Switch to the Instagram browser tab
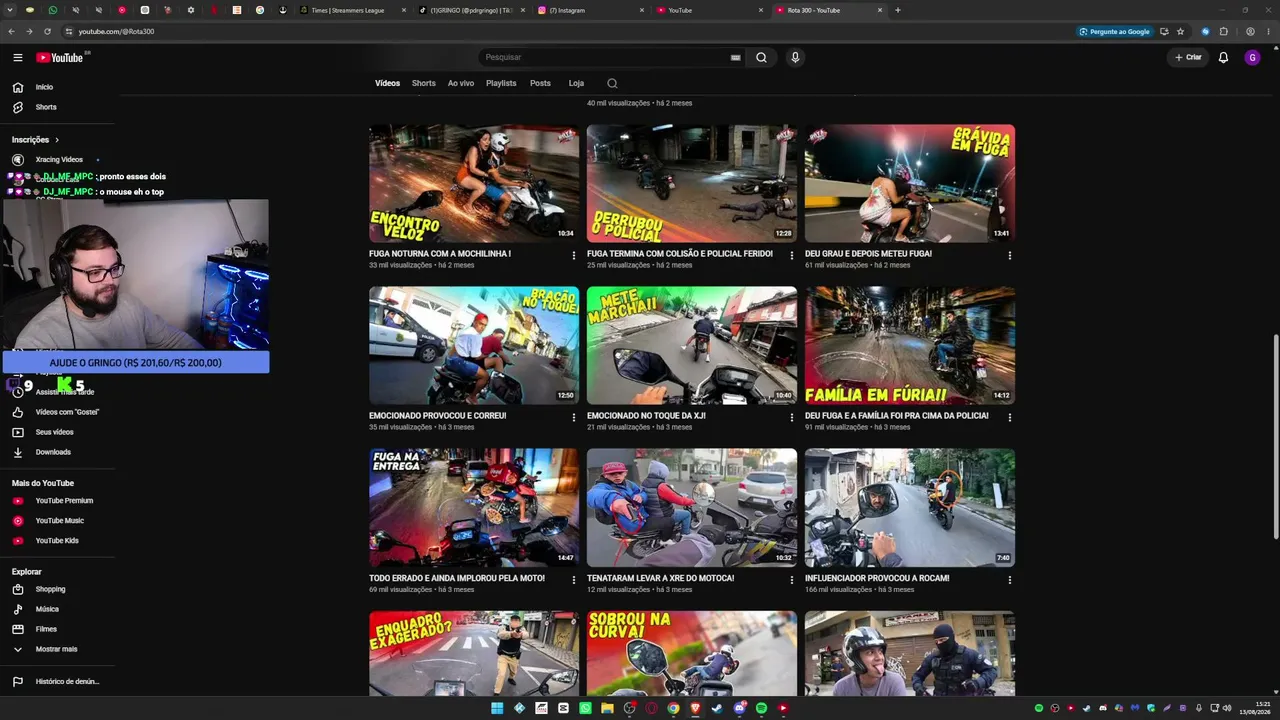This screenshot has width=1280, height=720. coord(590,10)
